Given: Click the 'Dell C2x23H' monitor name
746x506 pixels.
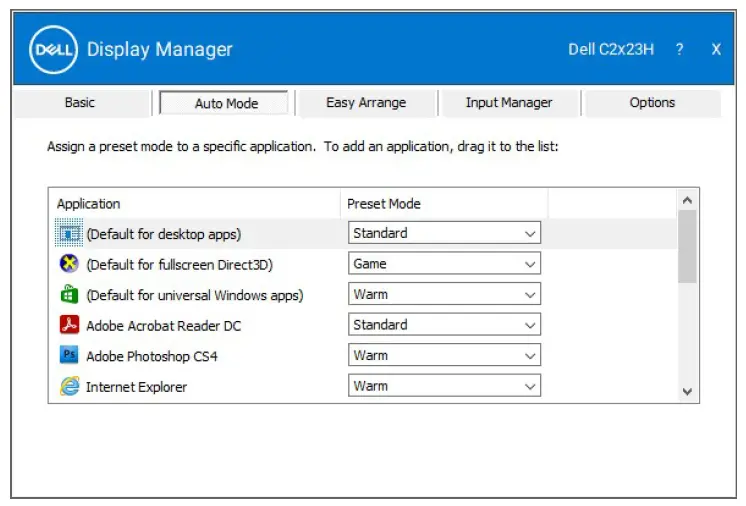Looking at the screenshot, I should pyautogui.click(x=611, y=49).
